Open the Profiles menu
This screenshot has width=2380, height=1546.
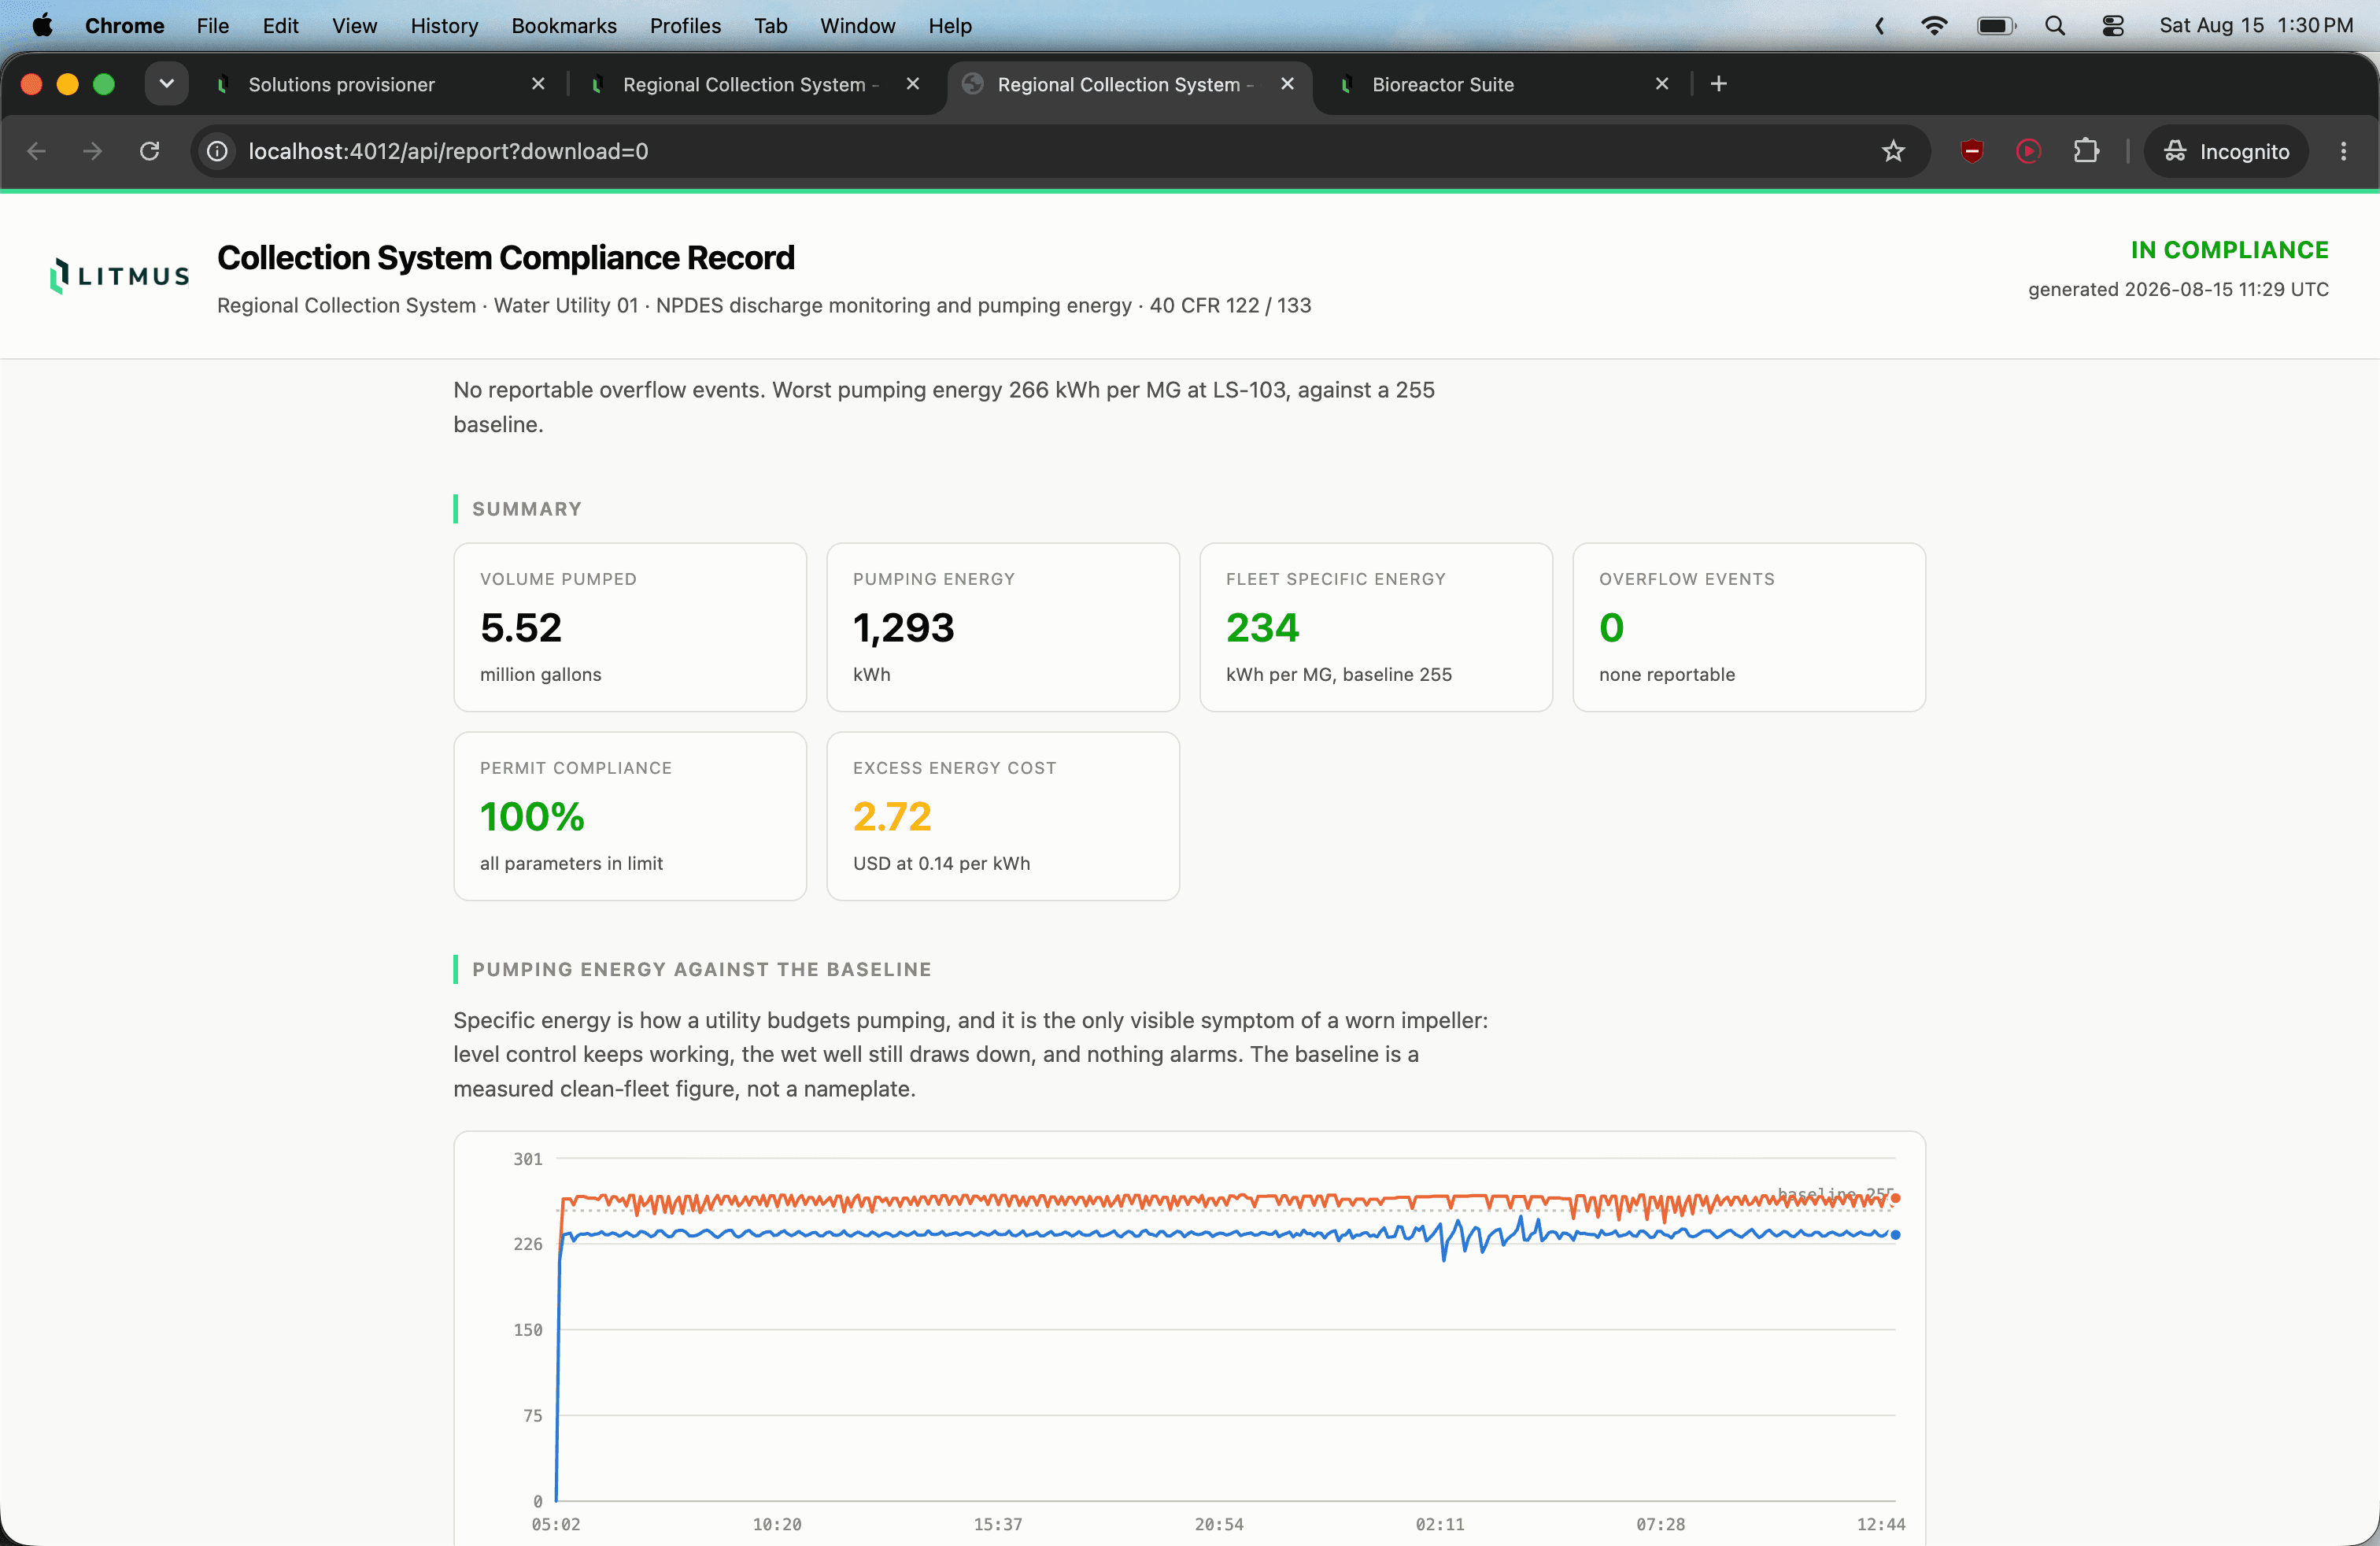pyautogui.click(x=684, y=25)
